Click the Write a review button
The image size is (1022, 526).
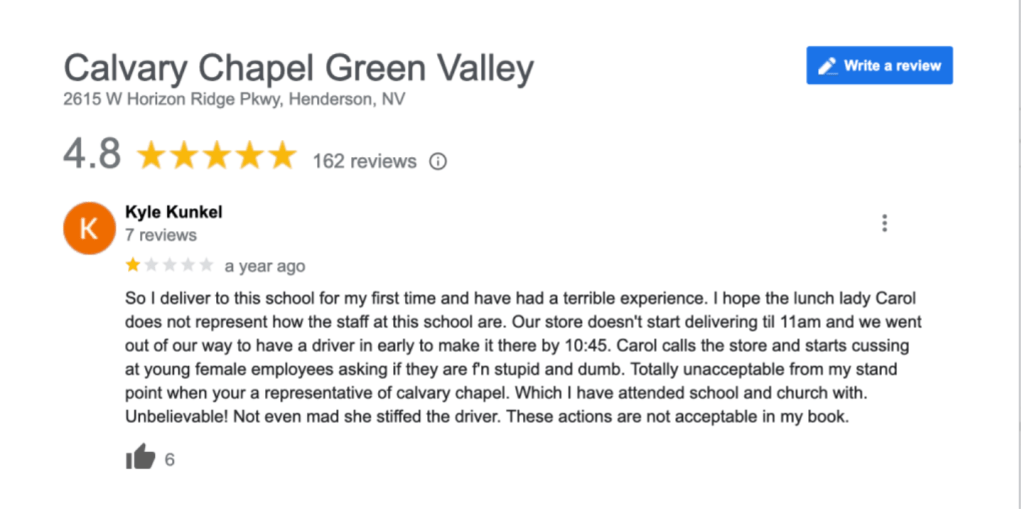coord(879,66)
